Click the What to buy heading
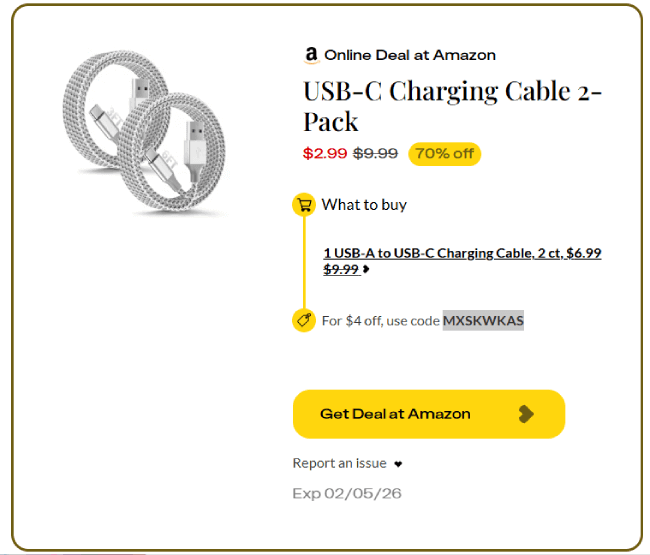This screenshot has width=650, height=555. [364, 205]
